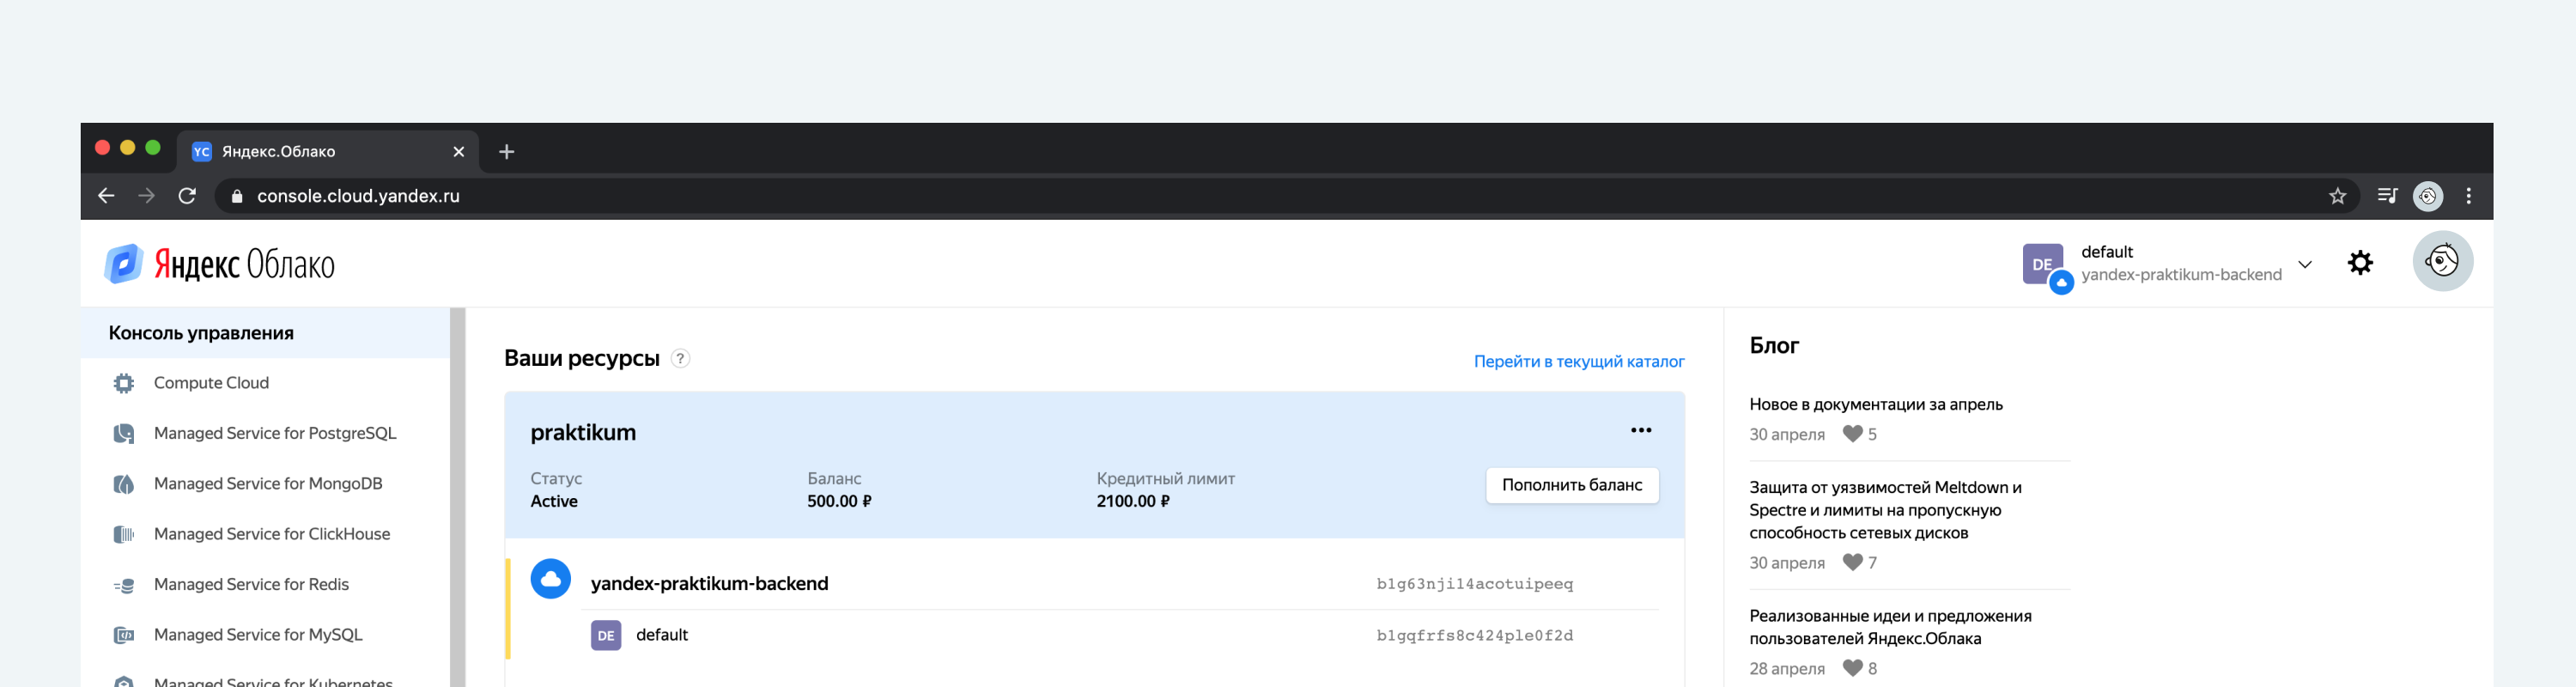Click the browser profile avatar in toolbar

point(2428,196)
